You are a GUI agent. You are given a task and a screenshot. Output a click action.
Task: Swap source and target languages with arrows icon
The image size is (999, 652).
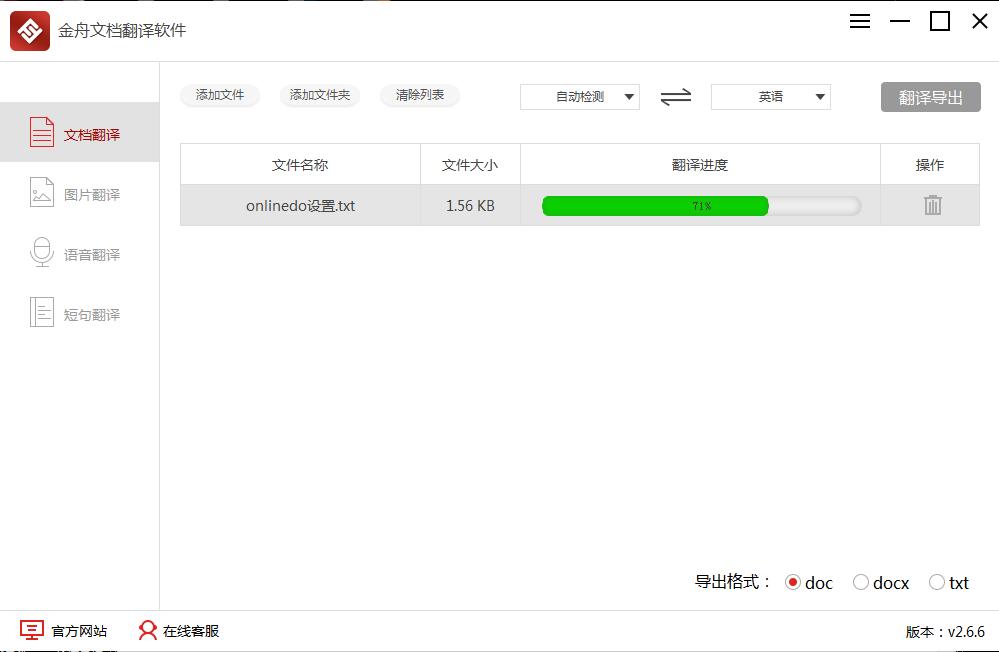pyautogui.click(x=675, y=96)
